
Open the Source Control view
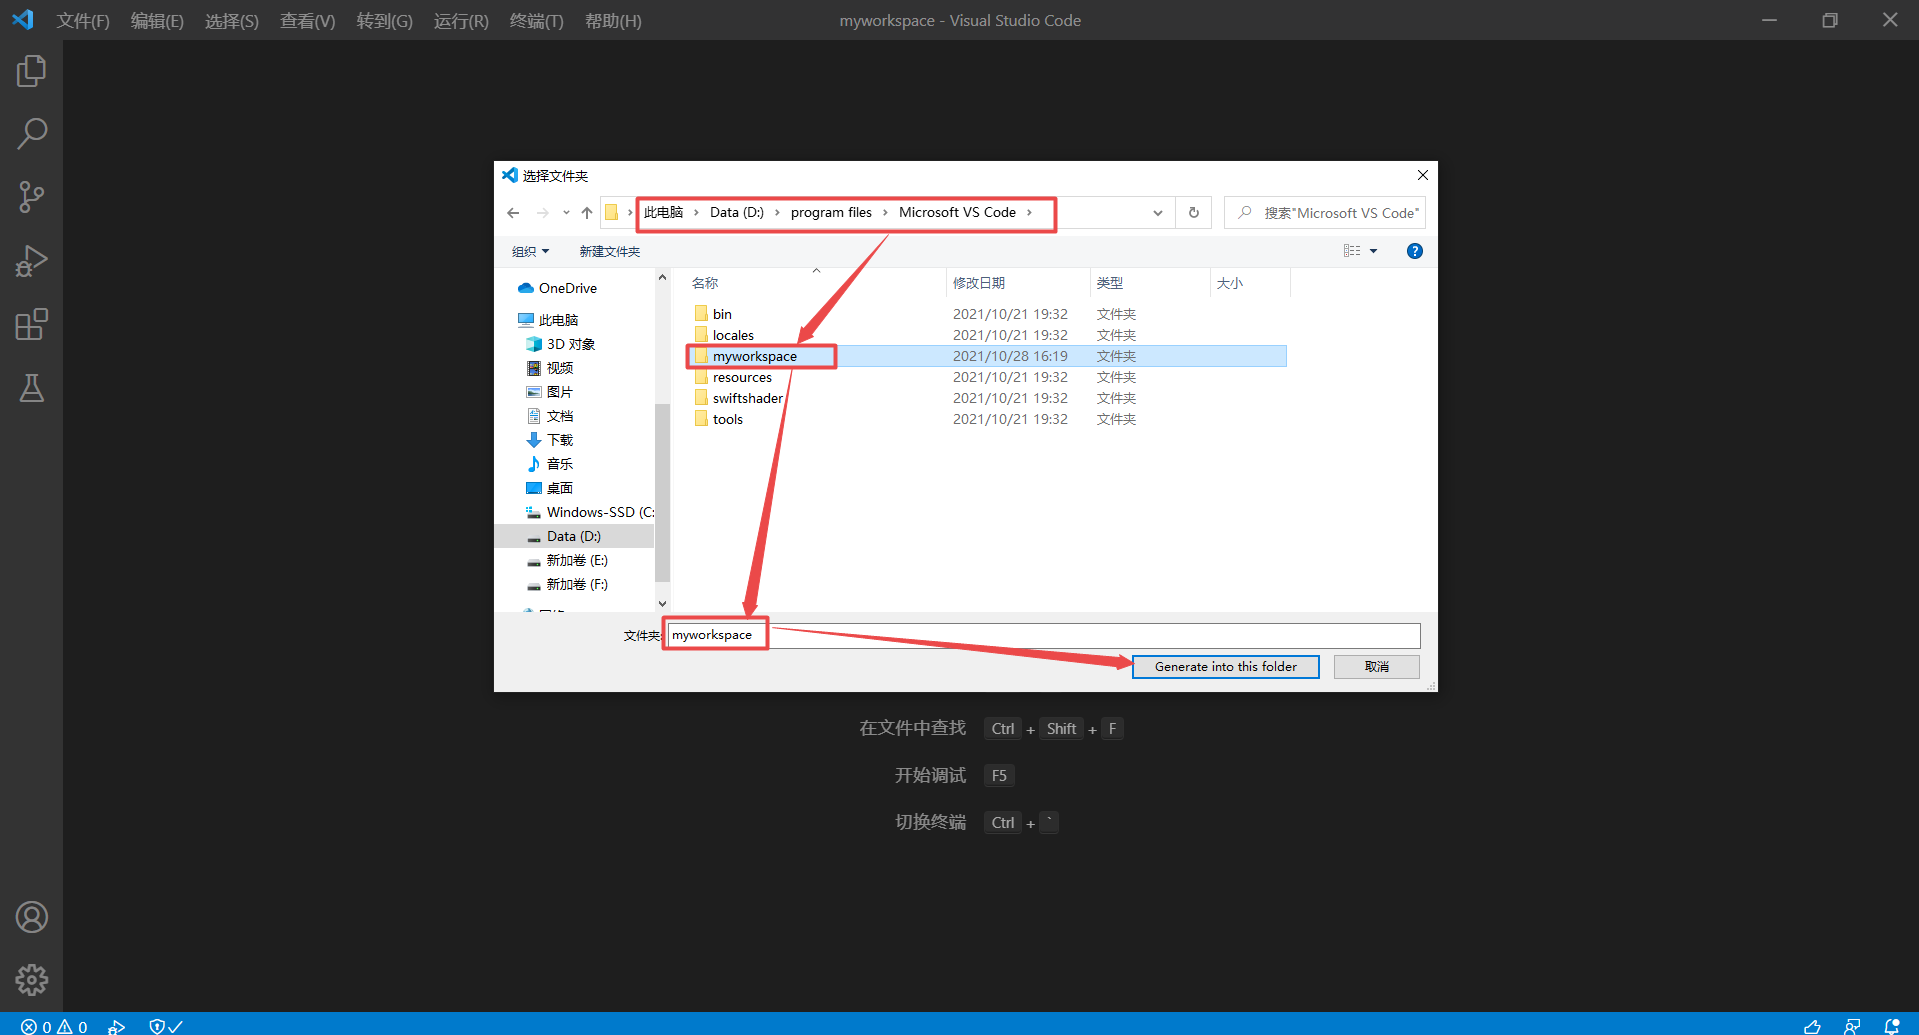coord(31,197)
